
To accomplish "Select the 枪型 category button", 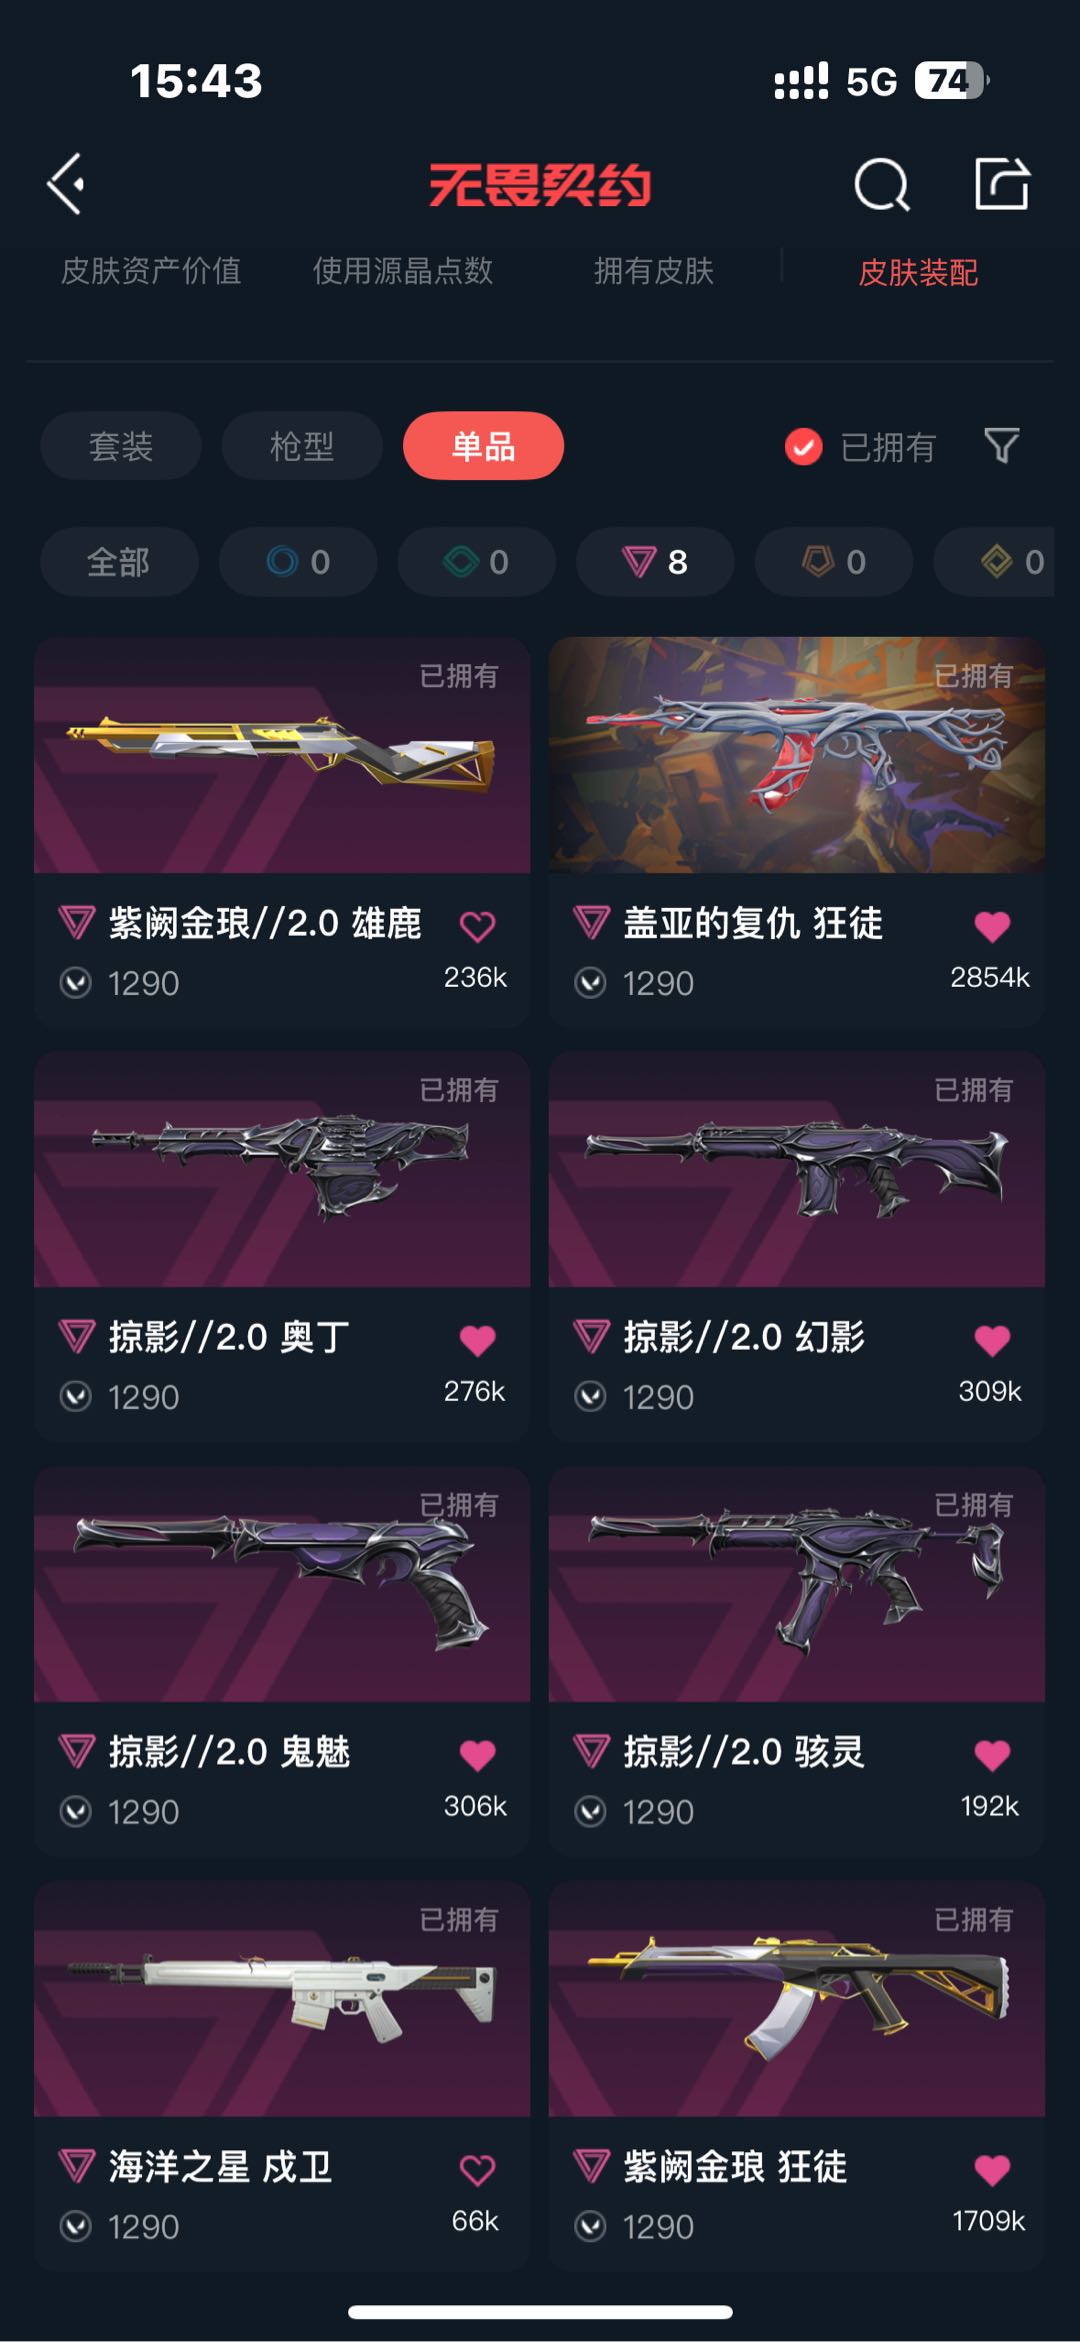I will tap(302, 446).
